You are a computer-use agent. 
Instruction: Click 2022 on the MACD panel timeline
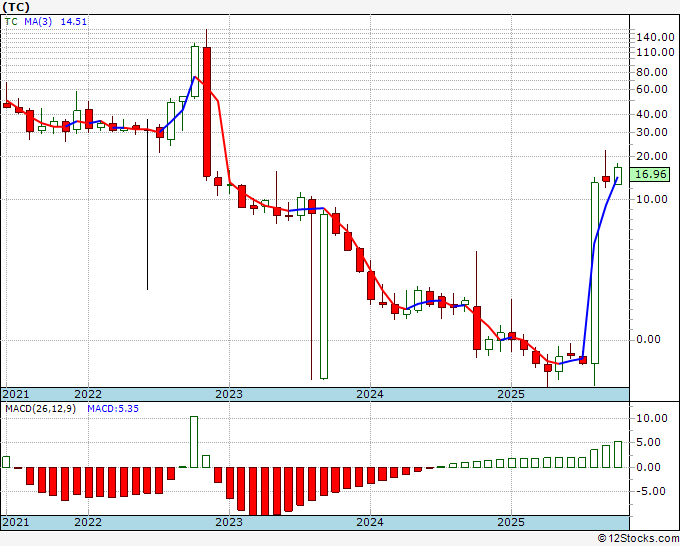88,522
